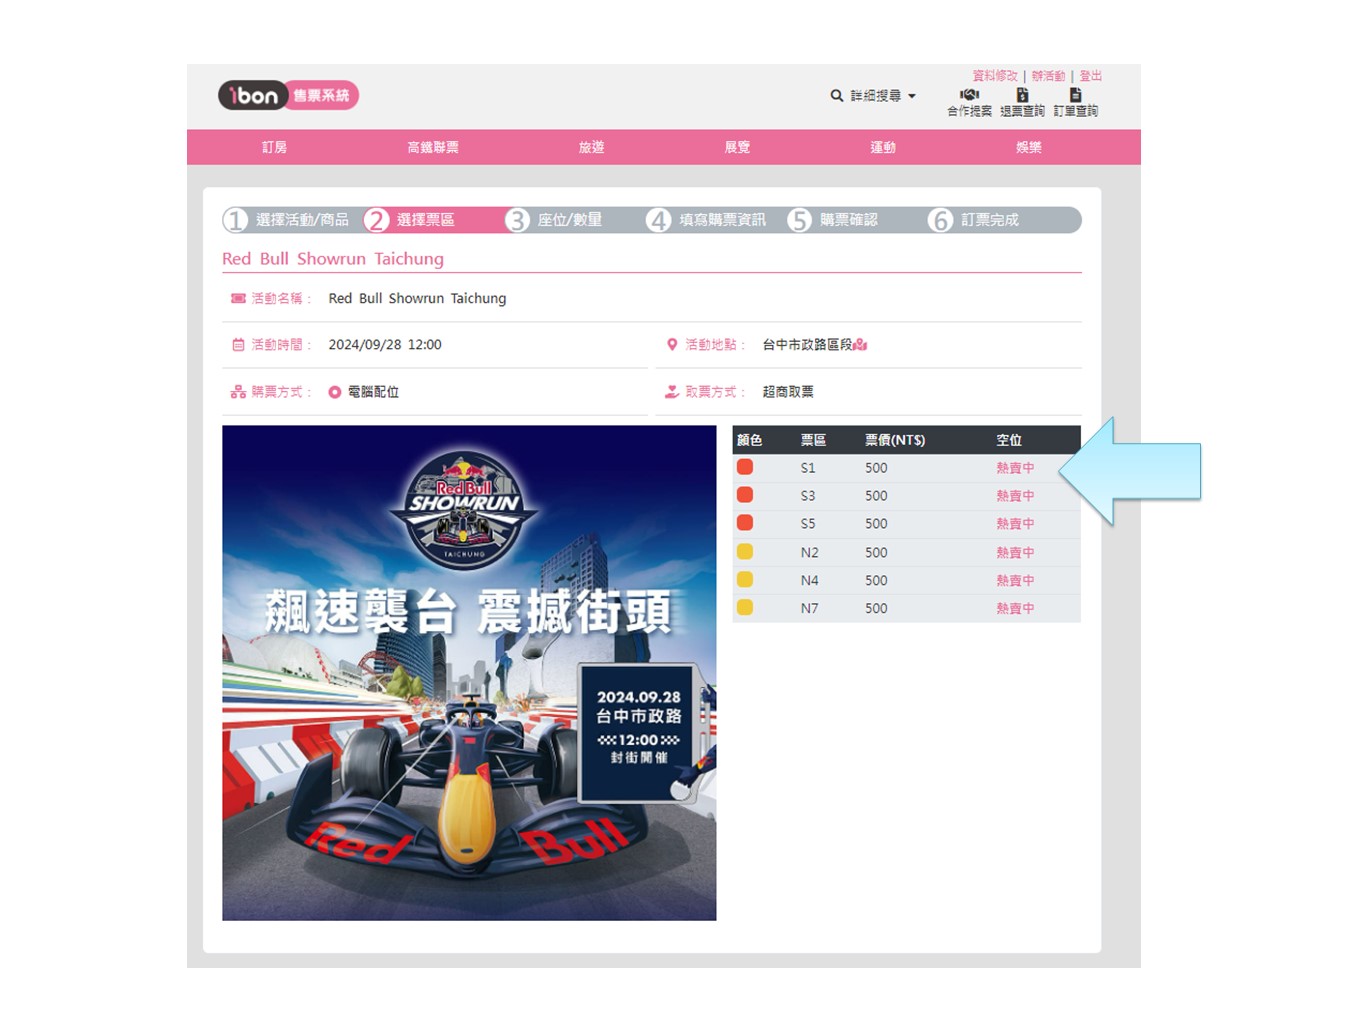Click the yellow swatch for zone N7

point(745,608)
